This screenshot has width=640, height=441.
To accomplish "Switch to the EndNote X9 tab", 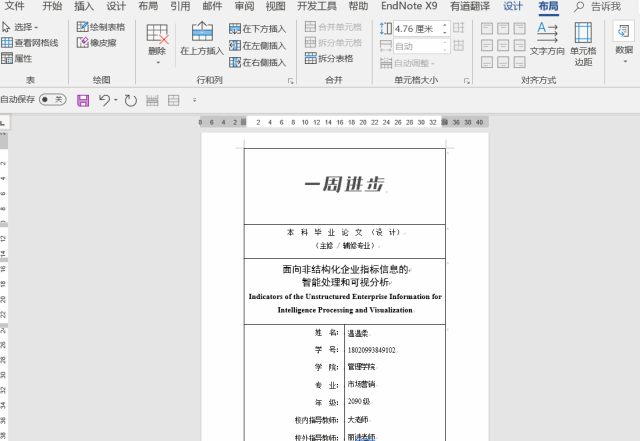I will point(409,6).
